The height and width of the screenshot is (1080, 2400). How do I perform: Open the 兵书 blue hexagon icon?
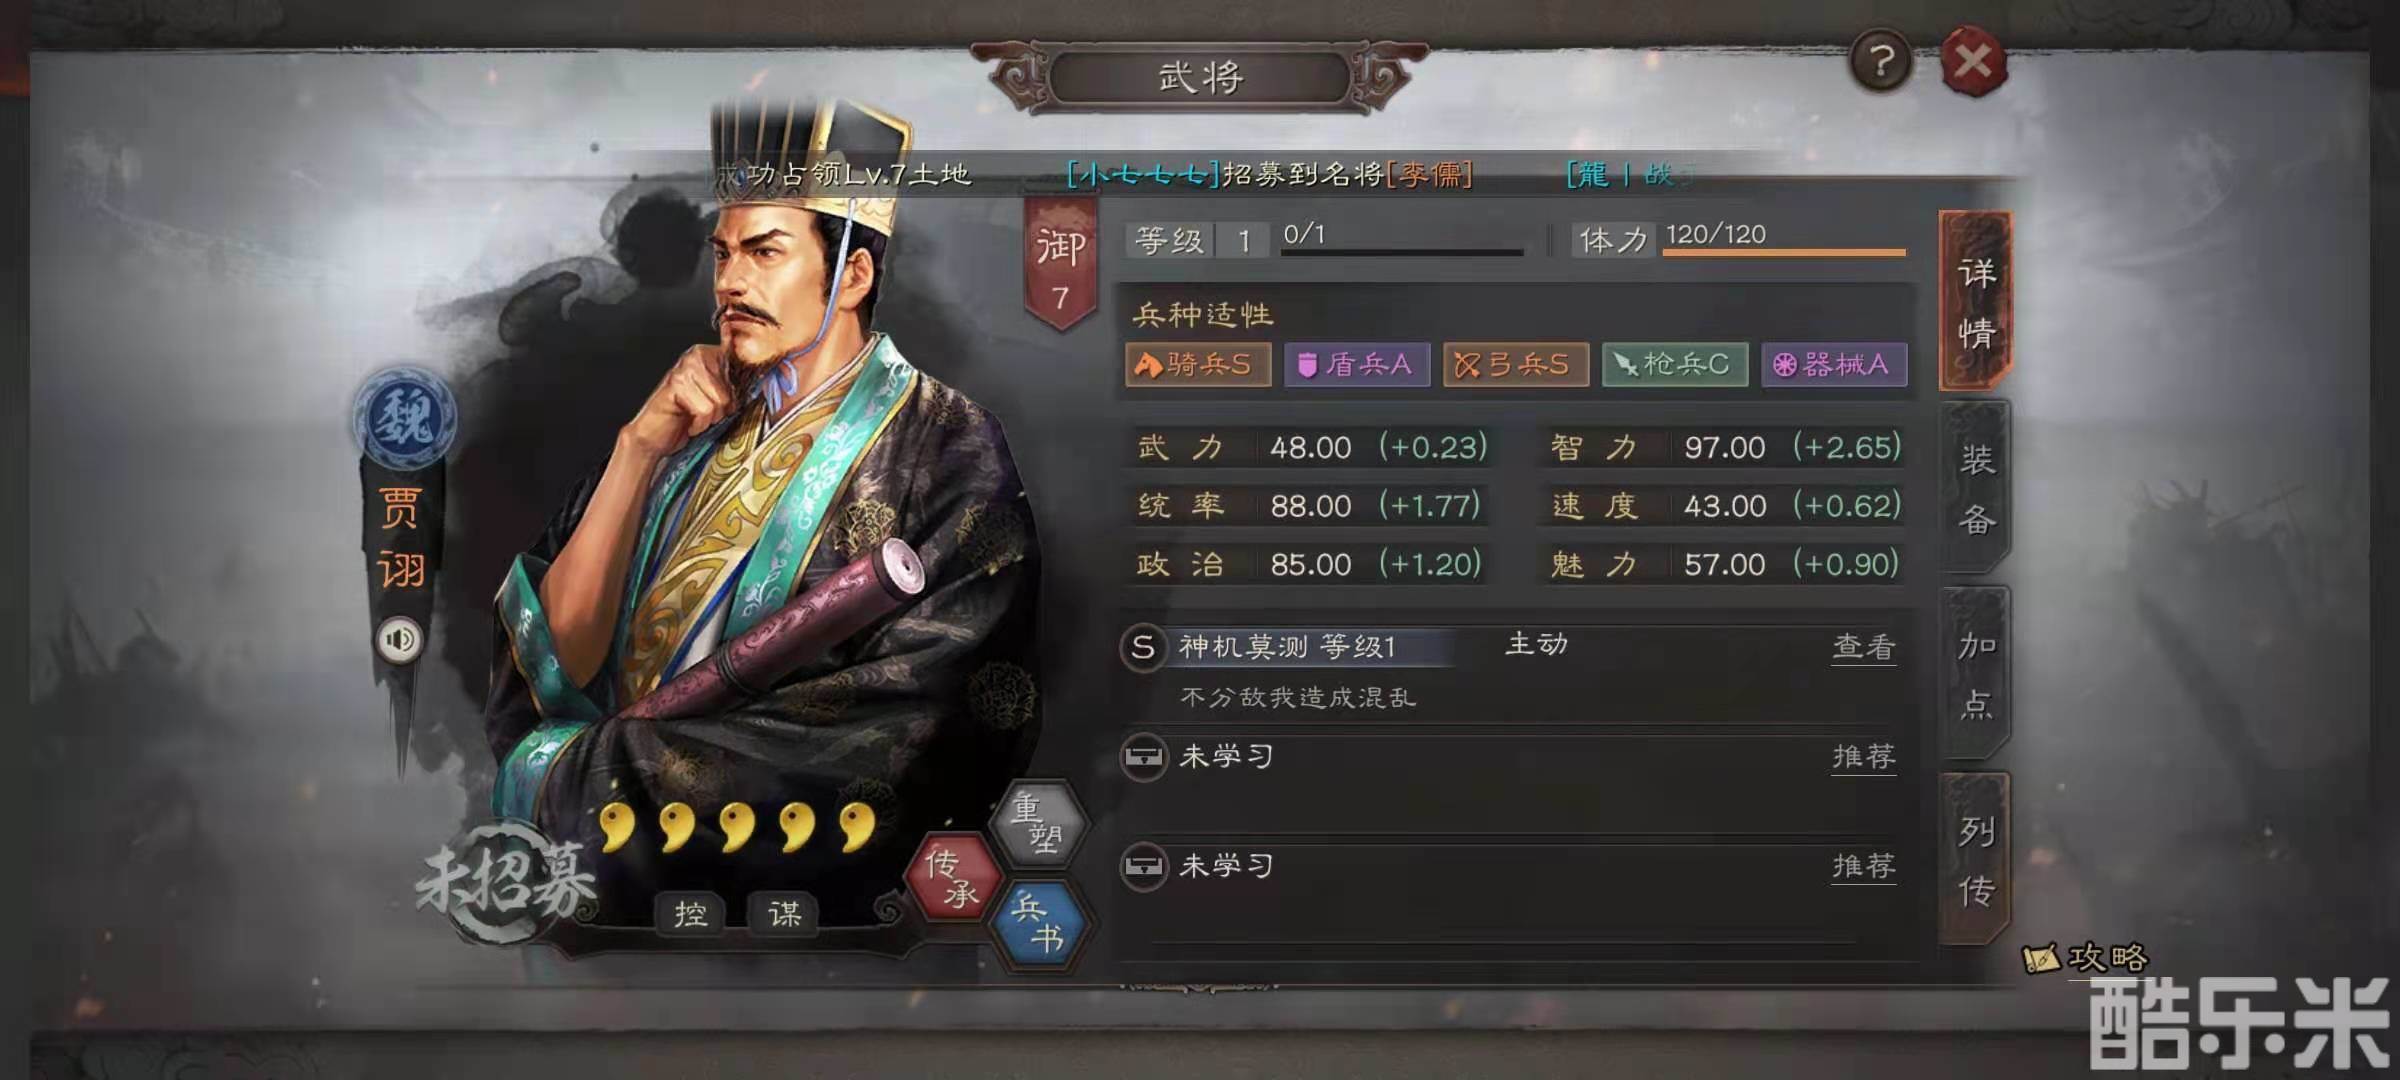pos(1038,923)
